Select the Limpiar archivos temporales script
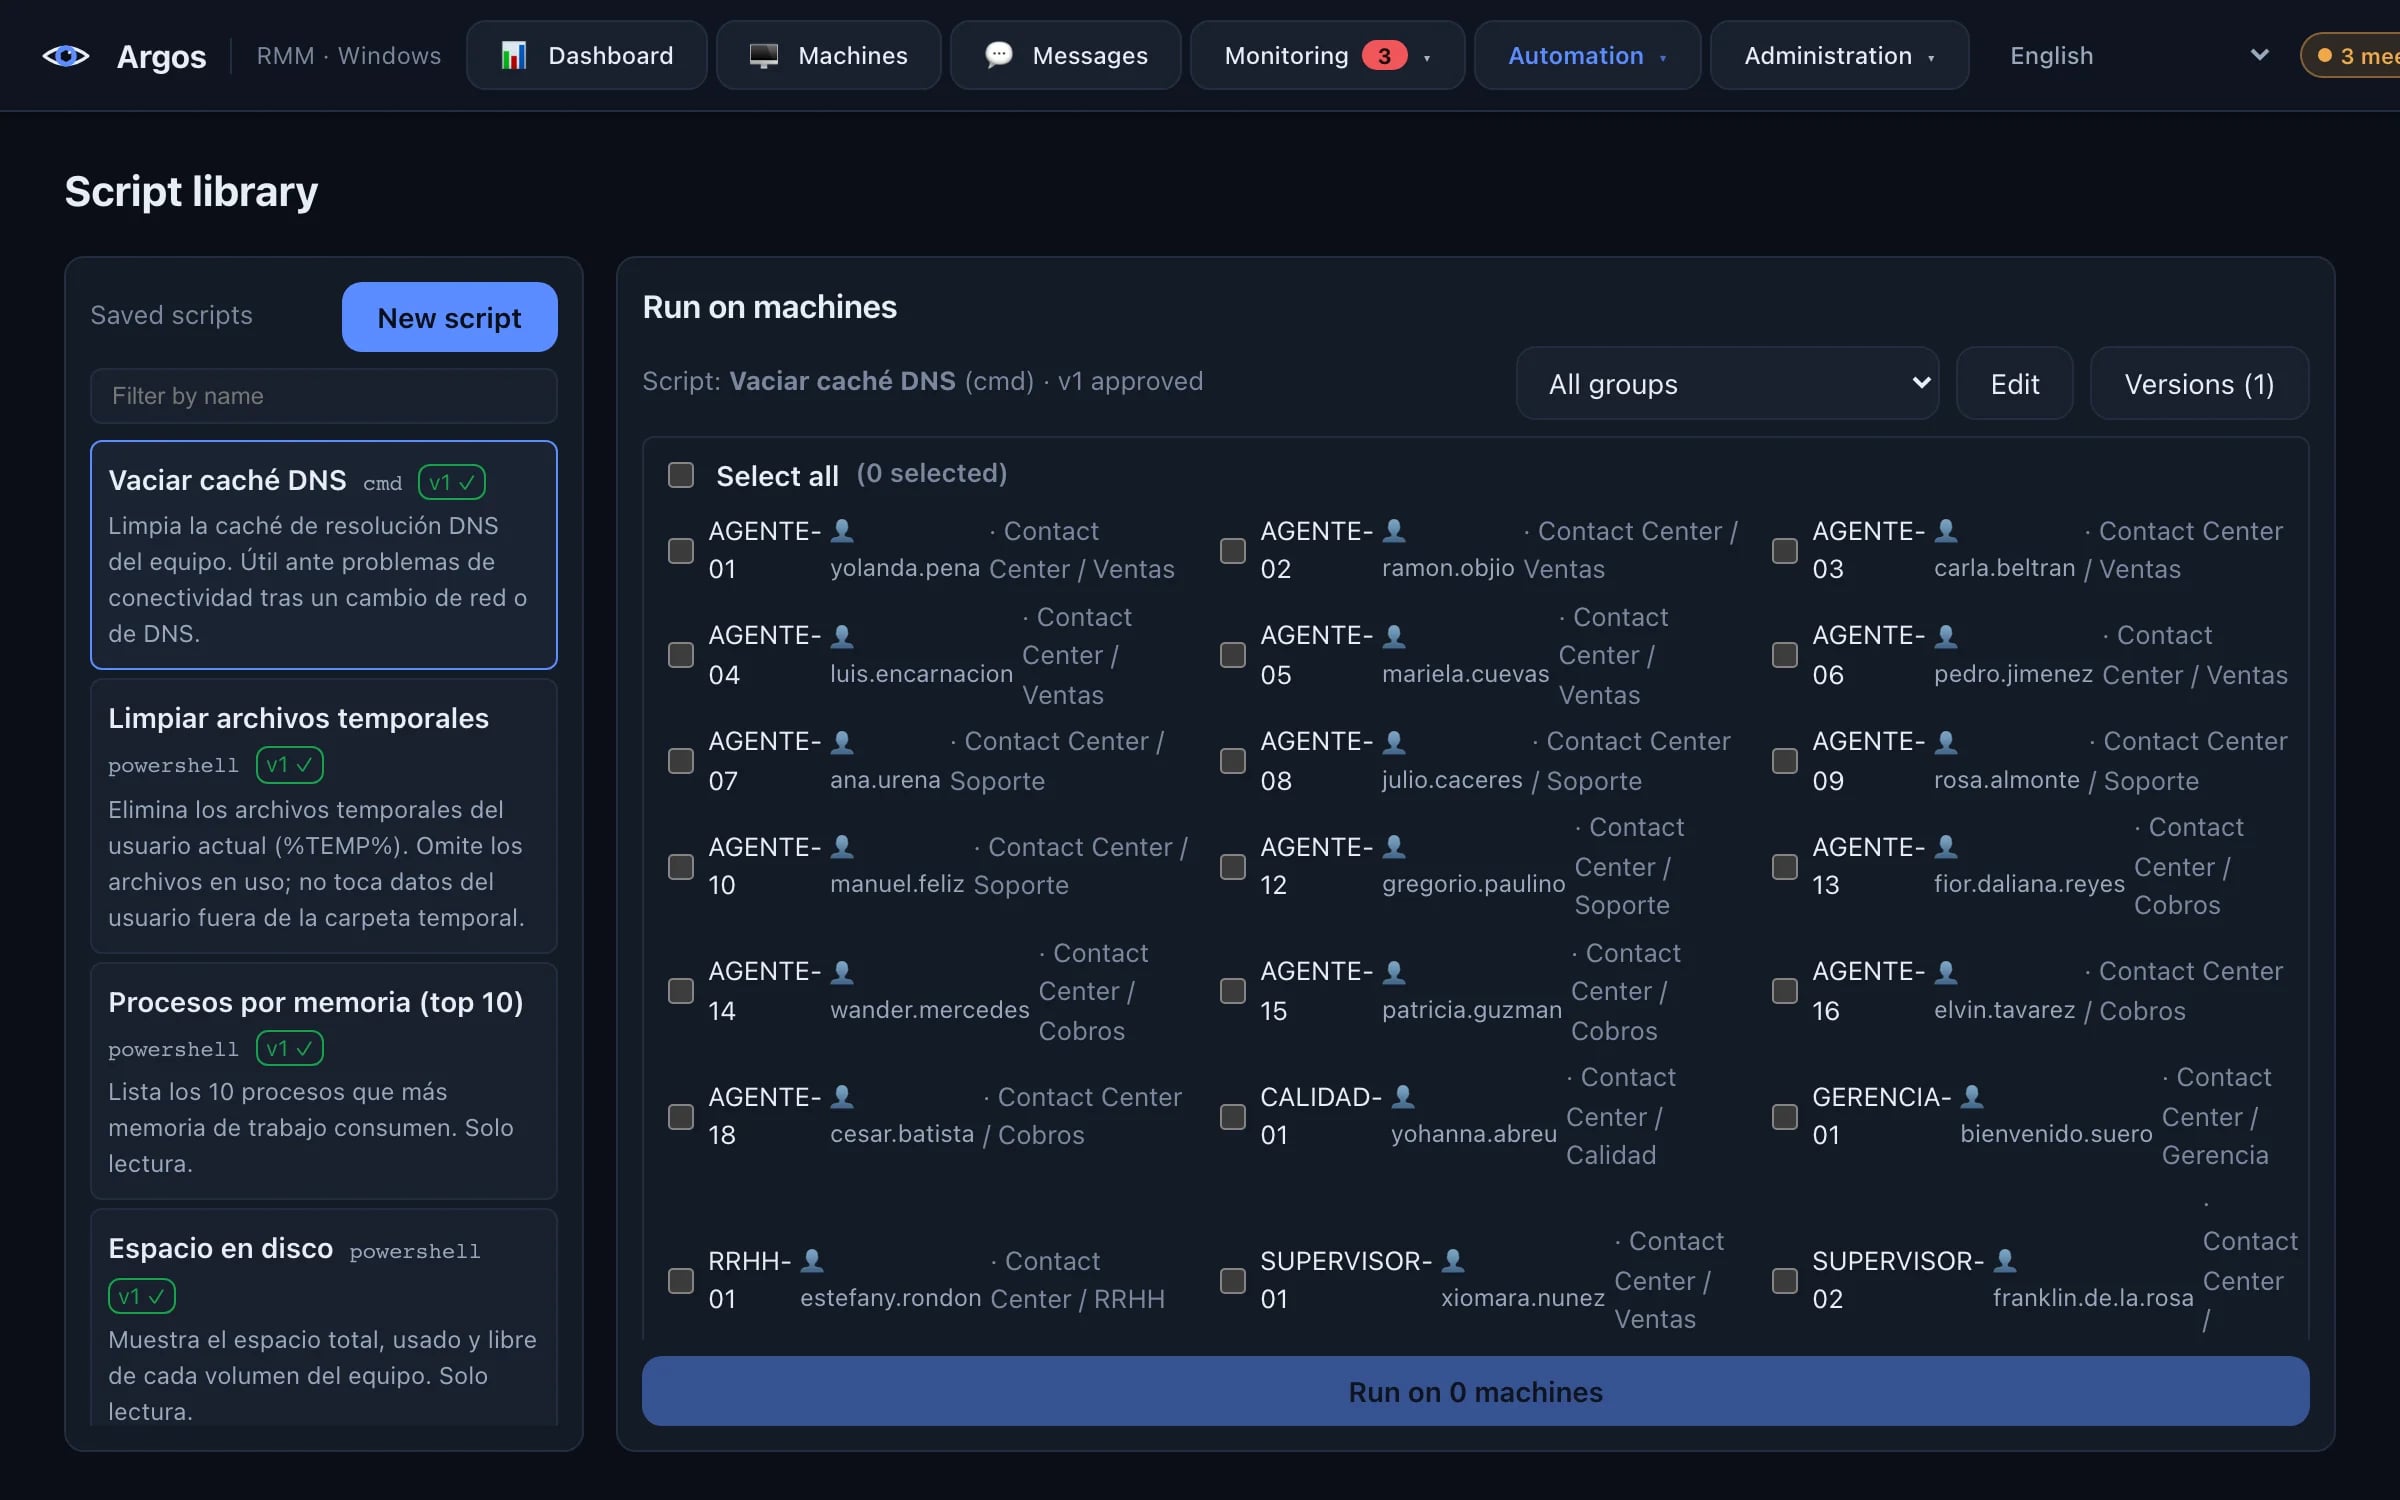The height and width of the screenshot is (1500, 2400). [x=324, y=816]
